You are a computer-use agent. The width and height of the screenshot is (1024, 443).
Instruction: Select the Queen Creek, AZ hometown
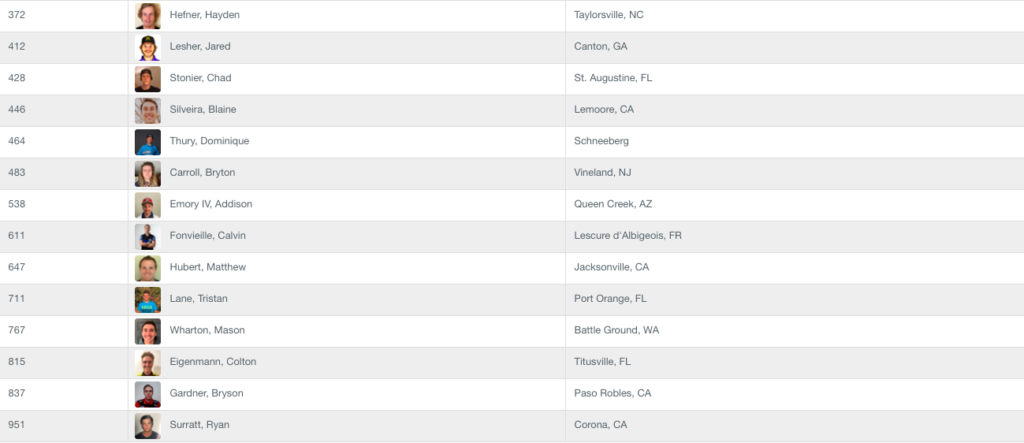[613, 204]
